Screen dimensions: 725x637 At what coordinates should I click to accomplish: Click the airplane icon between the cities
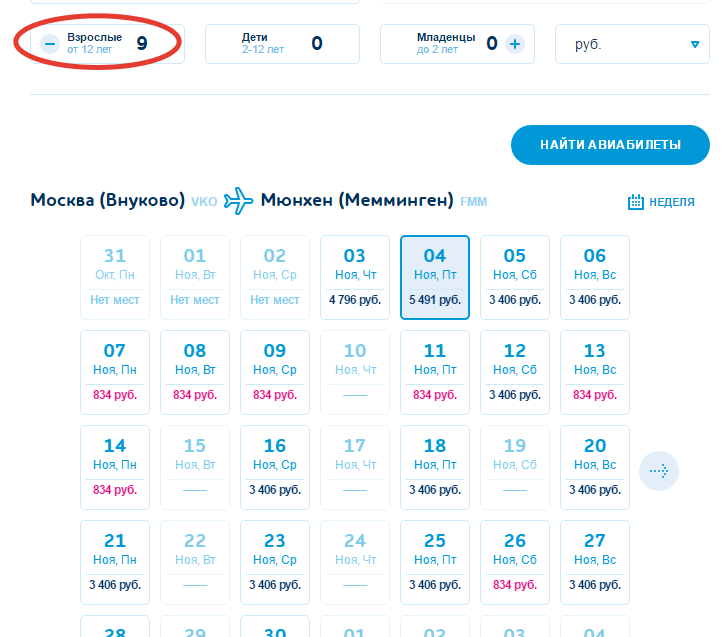point(239,200)
